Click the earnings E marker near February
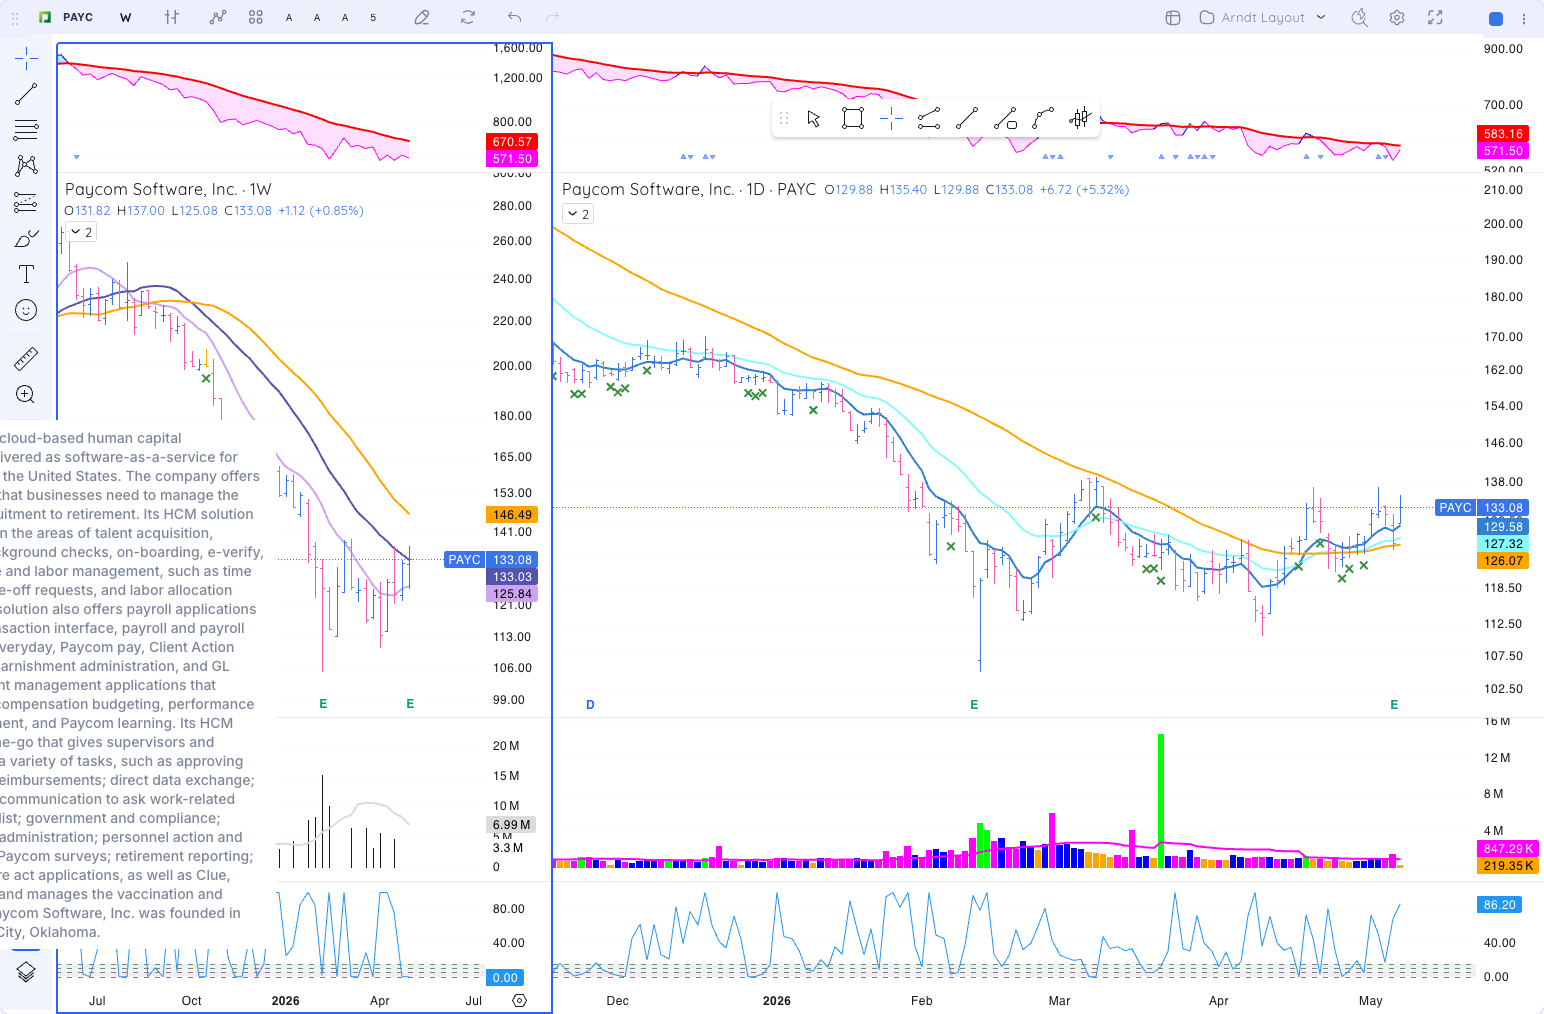 pos(974,705)
